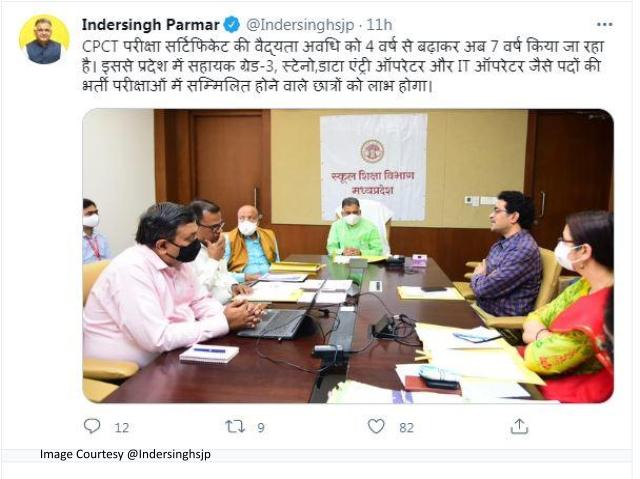640x479 pixels.
Task: Like the tweet with the heart icon
Action: coord(376,426)
